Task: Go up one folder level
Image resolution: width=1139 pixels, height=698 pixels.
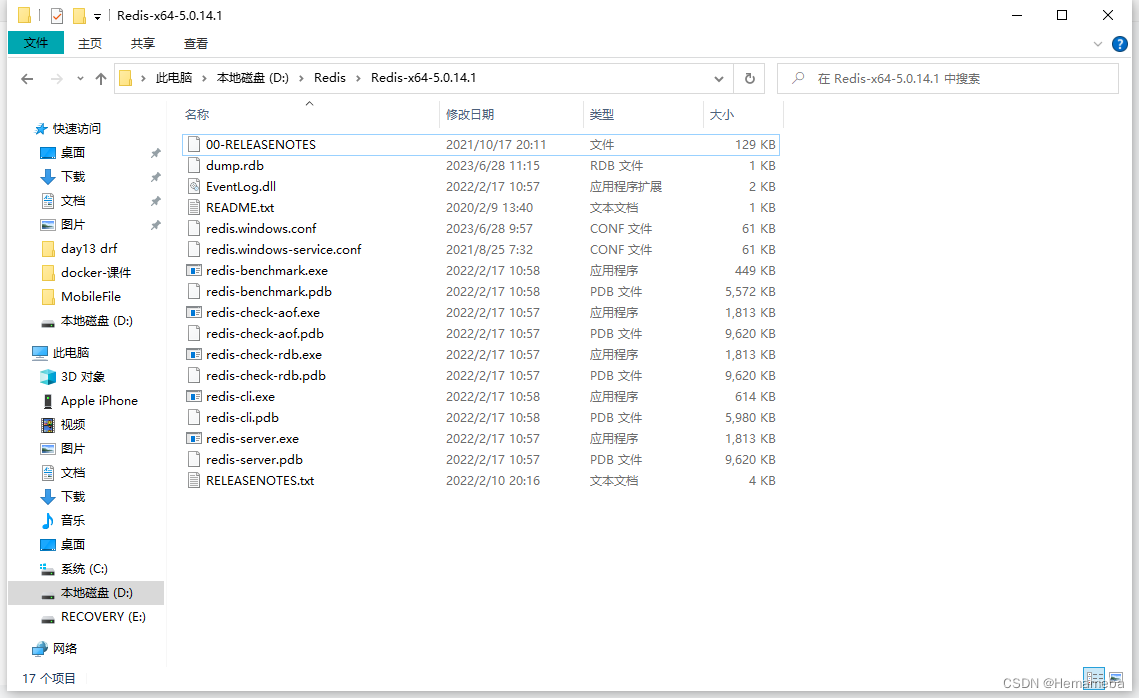Action: [101, 78]
